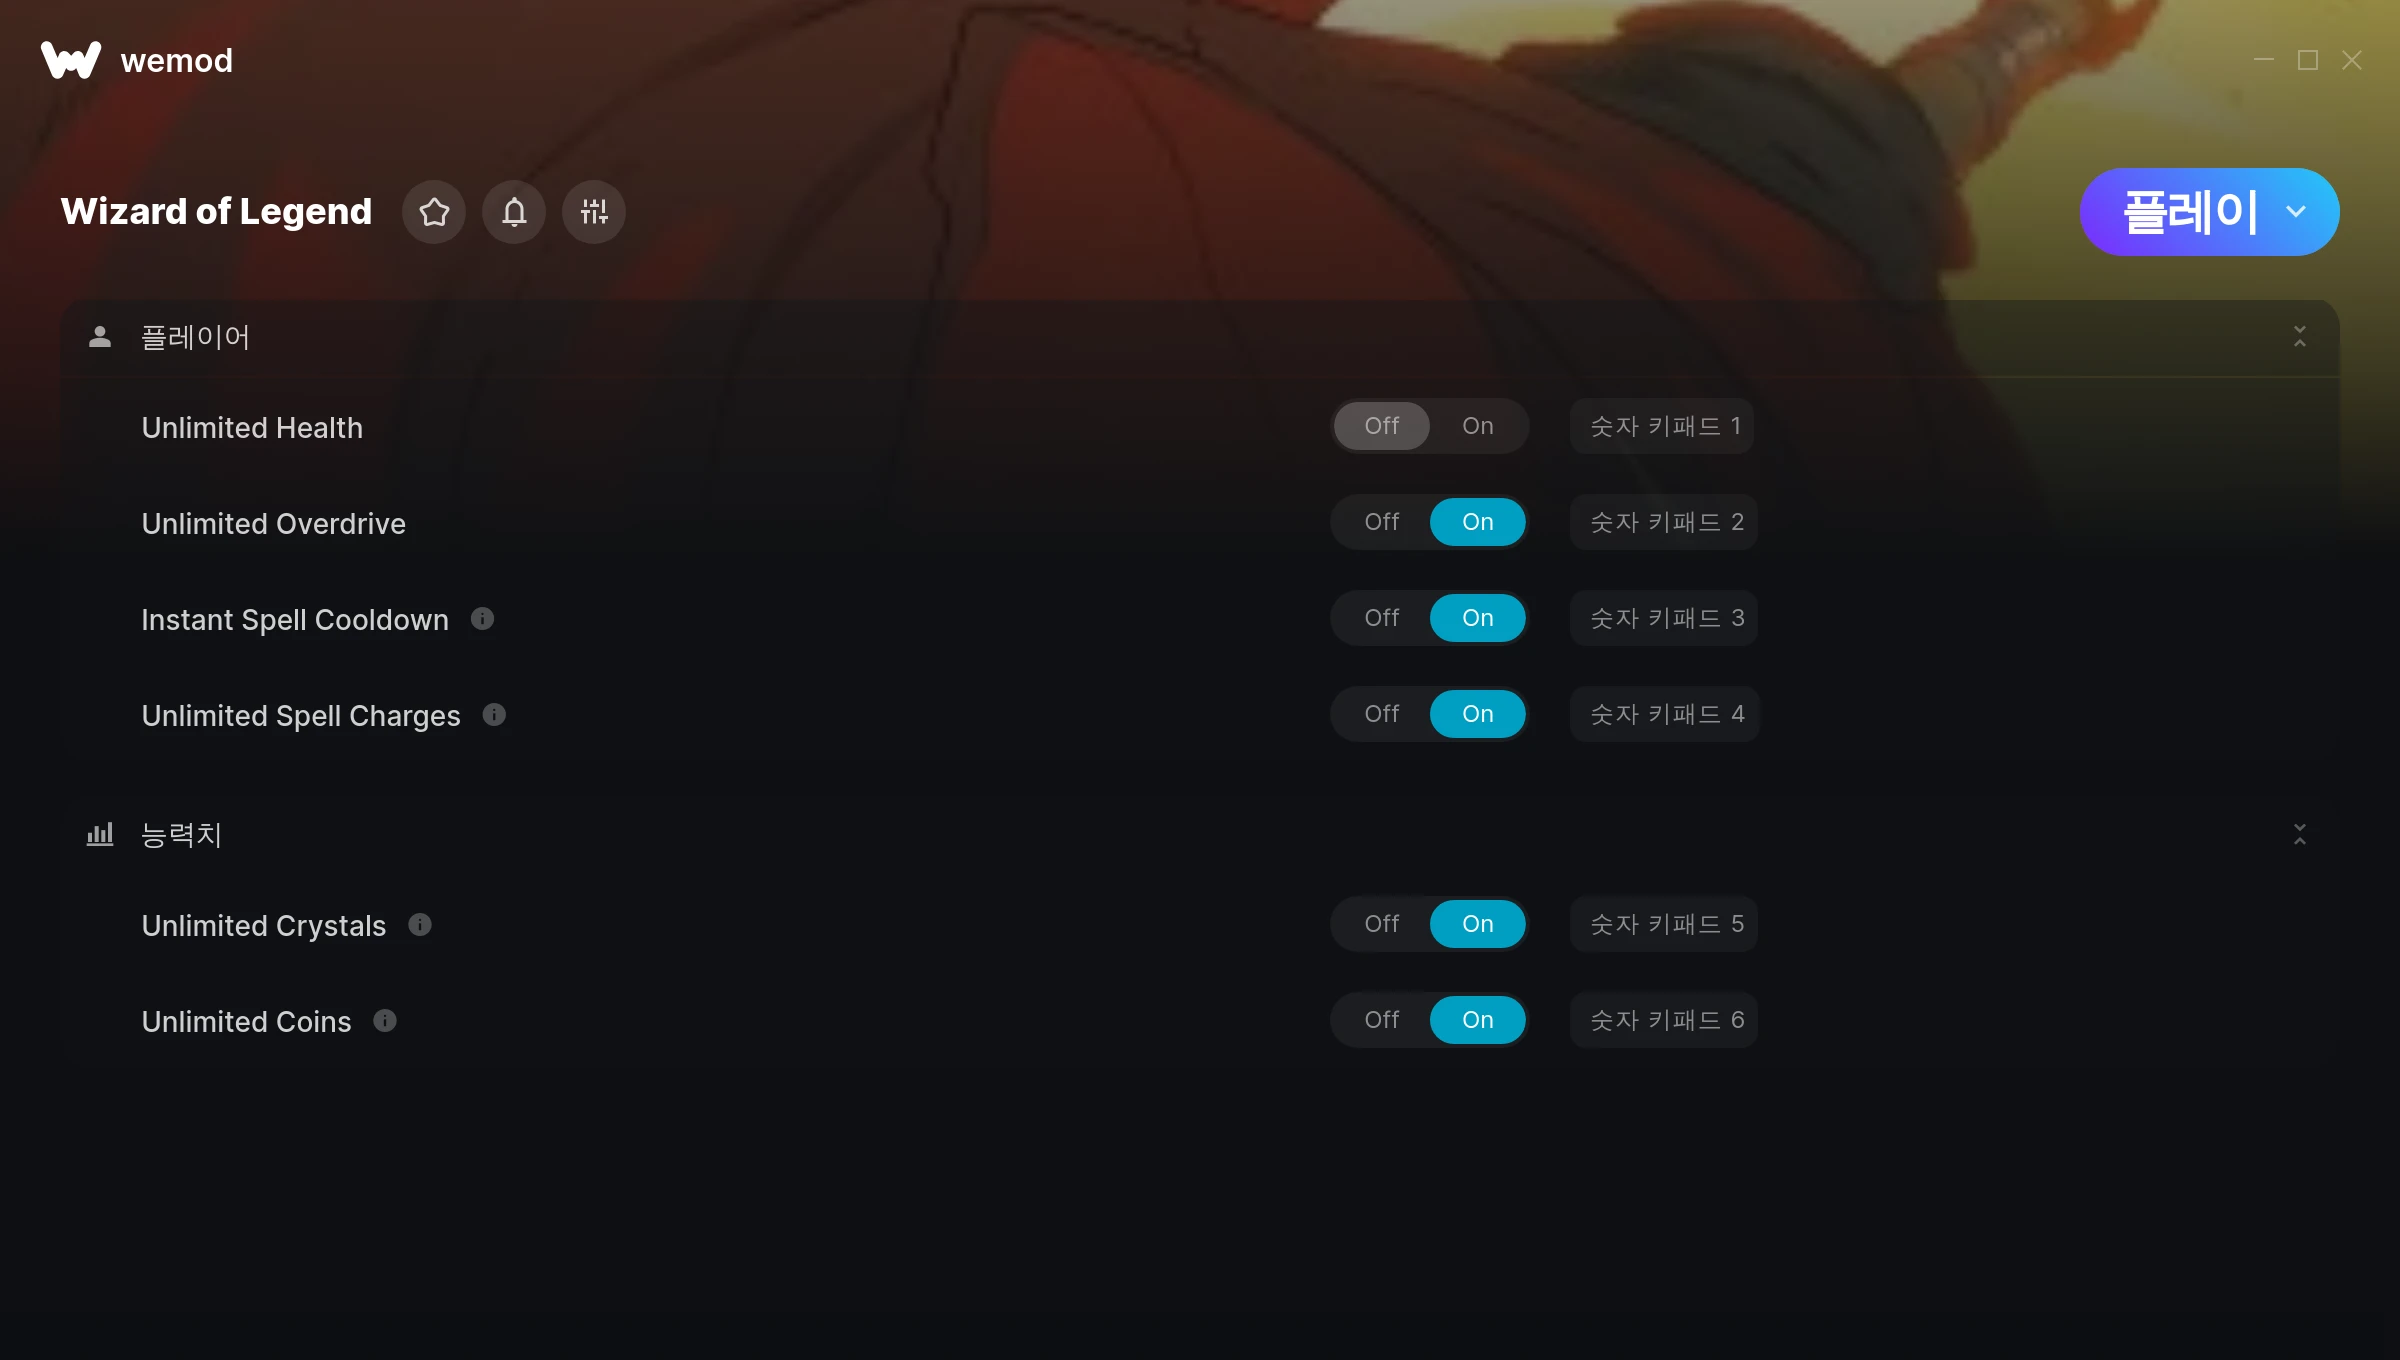Click the Unlimited Spell Charges label
The image size is (2400, 1360).
301,716
